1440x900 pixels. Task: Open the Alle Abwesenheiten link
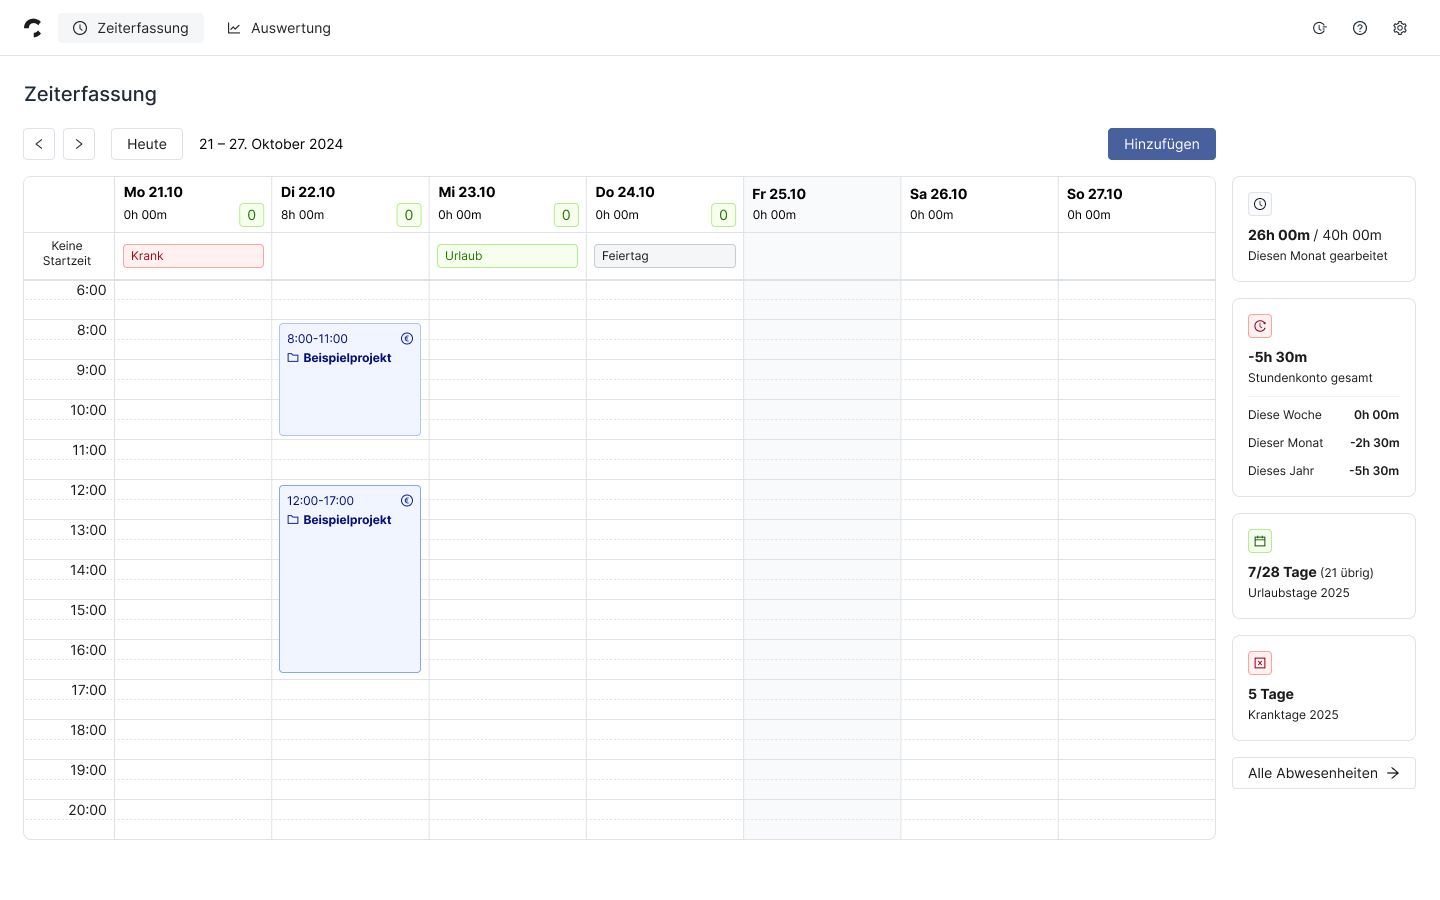[1324, 773]
